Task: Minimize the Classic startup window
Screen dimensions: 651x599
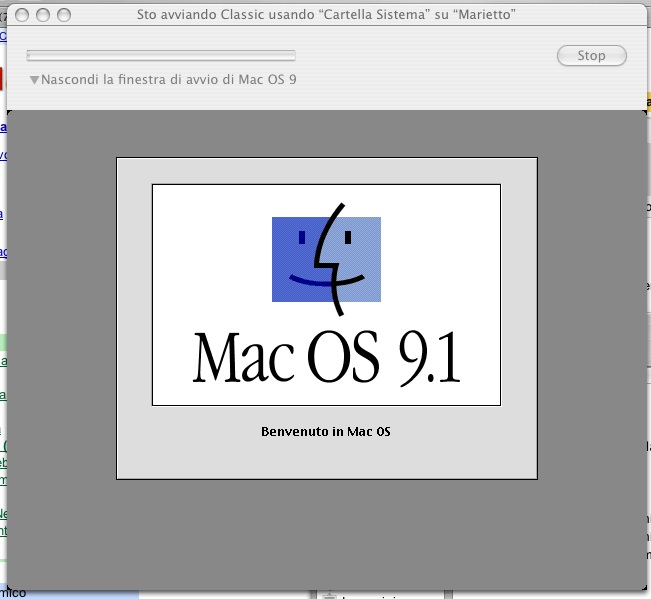Action: coord(43,15)
